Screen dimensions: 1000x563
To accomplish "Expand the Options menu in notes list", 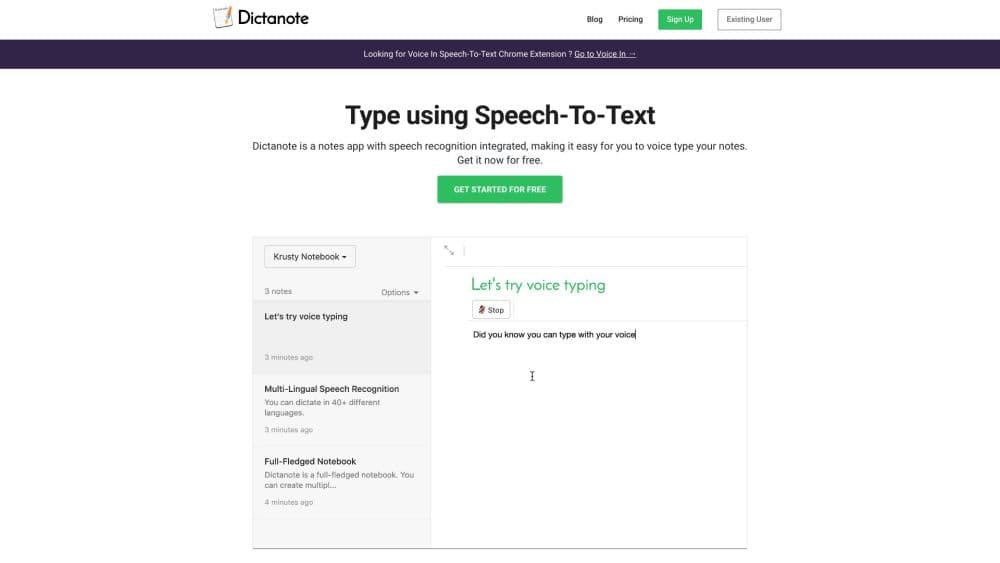I will pos(399,293).
